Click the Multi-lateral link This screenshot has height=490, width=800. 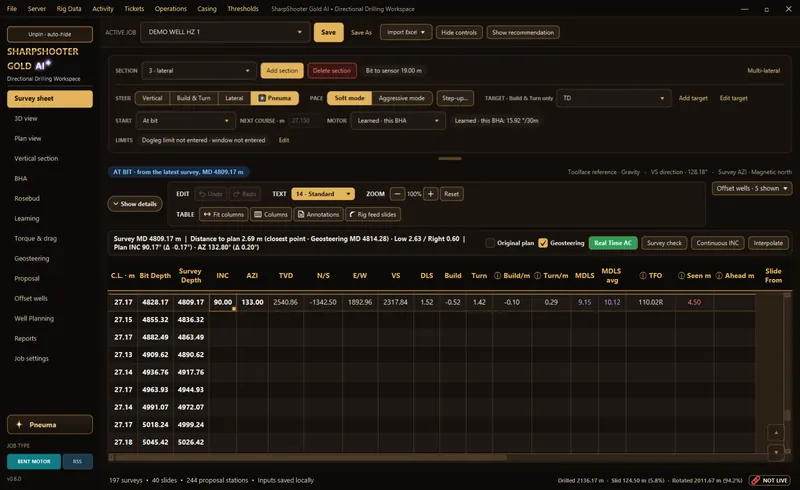point(763,70)
